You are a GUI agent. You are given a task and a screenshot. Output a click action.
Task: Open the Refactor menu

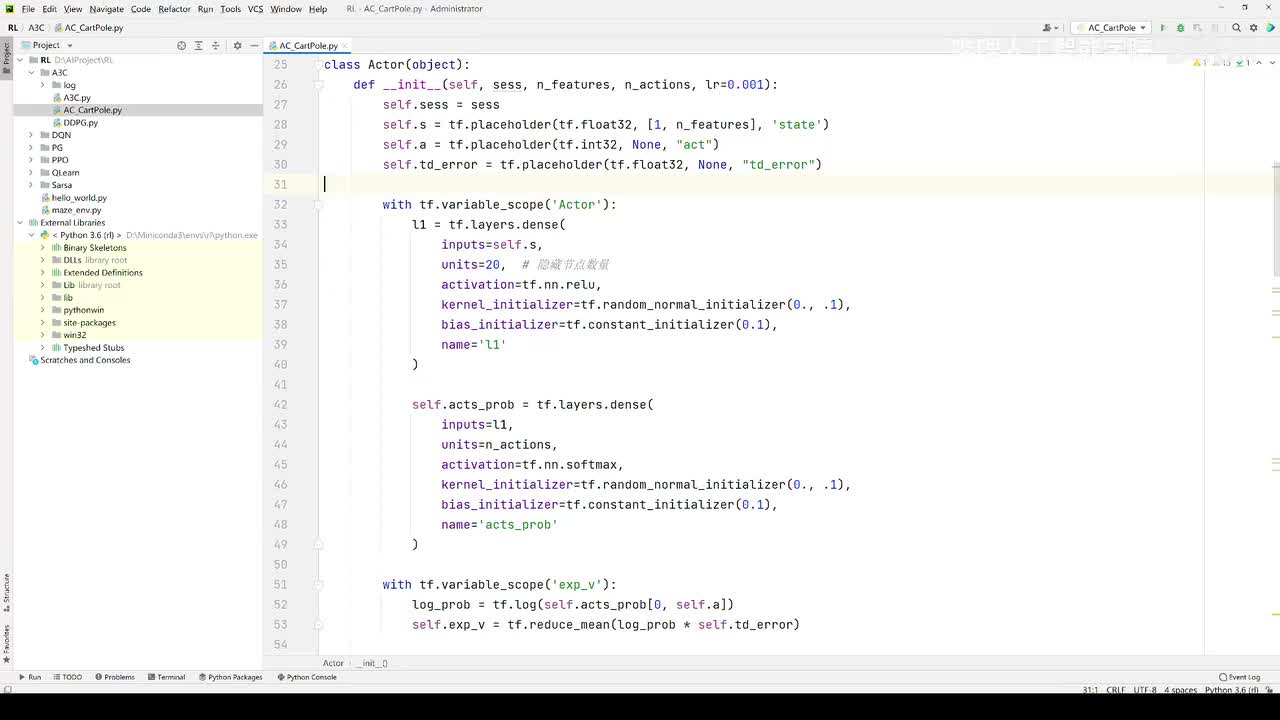pos(174,9)
